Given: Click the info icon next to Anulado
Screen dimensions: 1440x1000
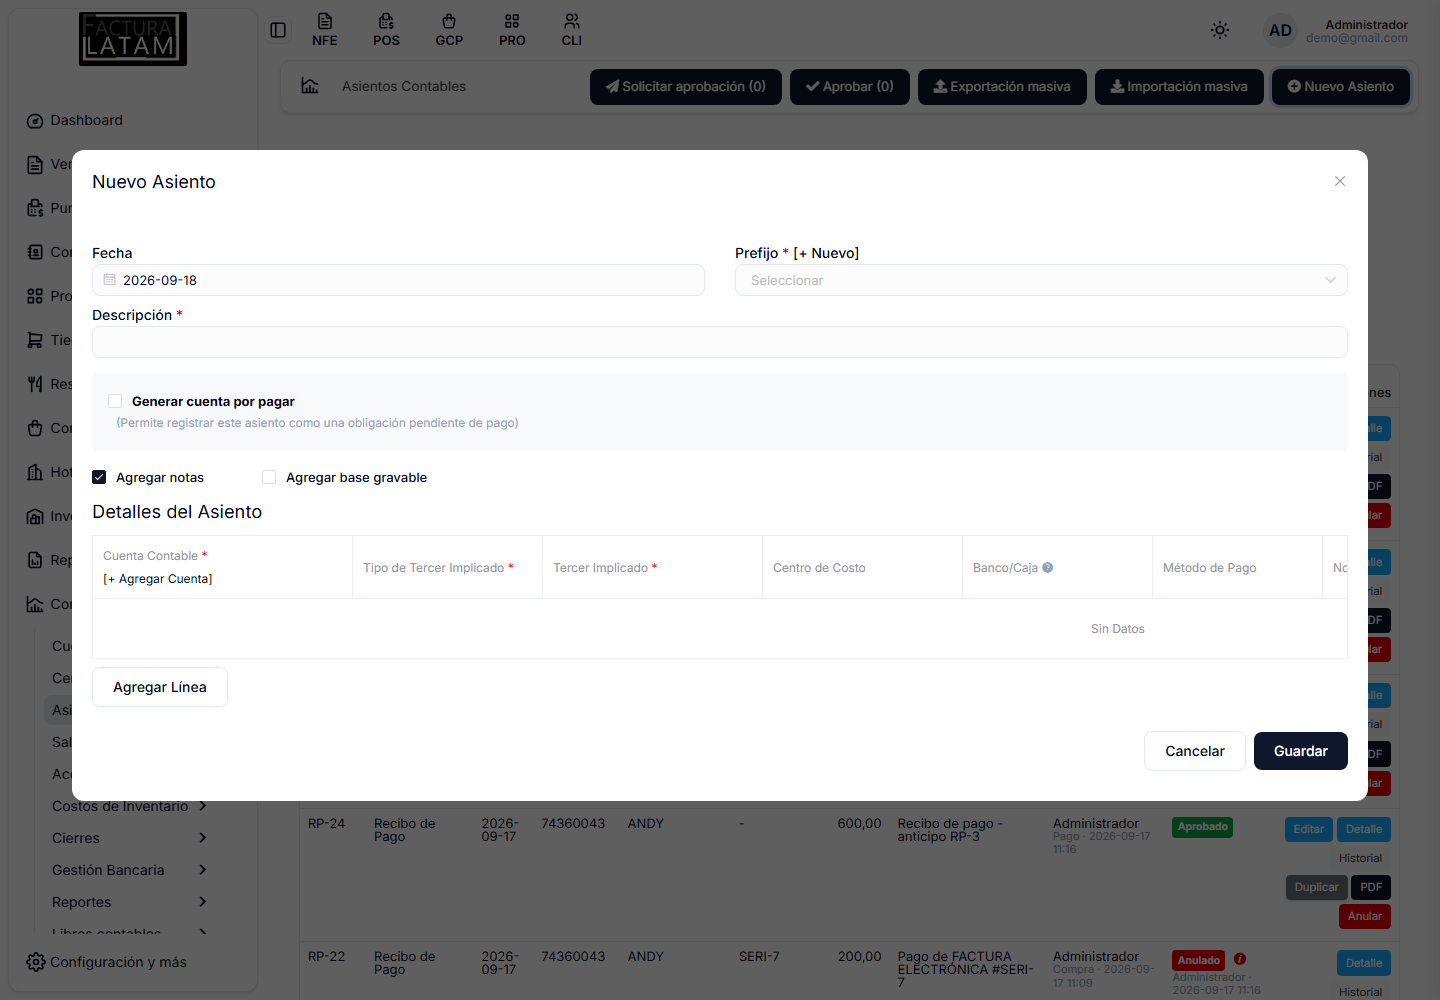Looking at the screenshot, I should pyautogui.click(x=1240, y=959).
